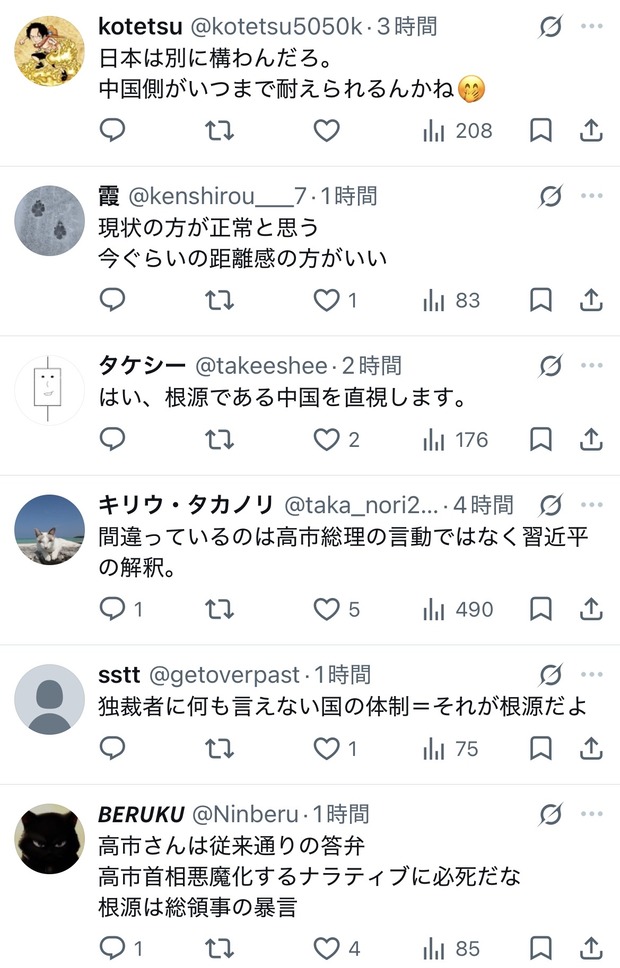Open Grok icon on BERUKU's post
This screenshot has height=968, width=620.
[550, 814]
